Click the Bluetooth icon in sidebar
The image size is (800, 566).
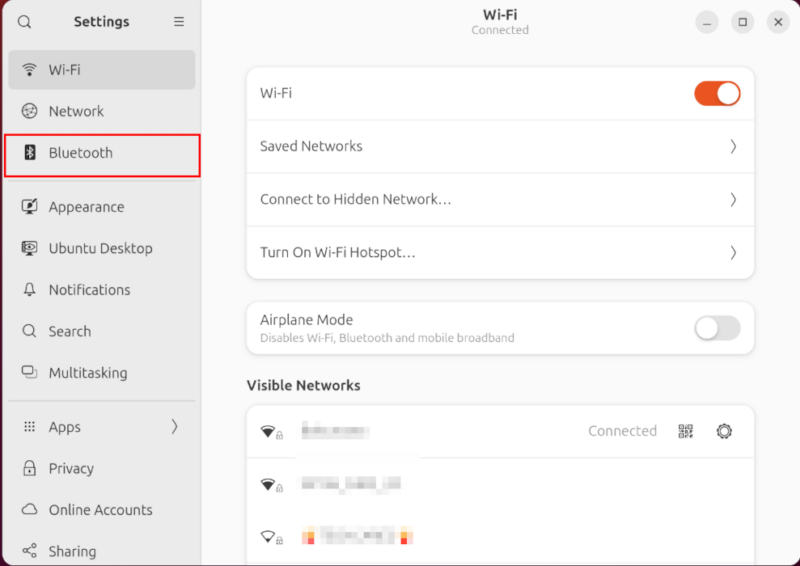[x=30, y=153]
